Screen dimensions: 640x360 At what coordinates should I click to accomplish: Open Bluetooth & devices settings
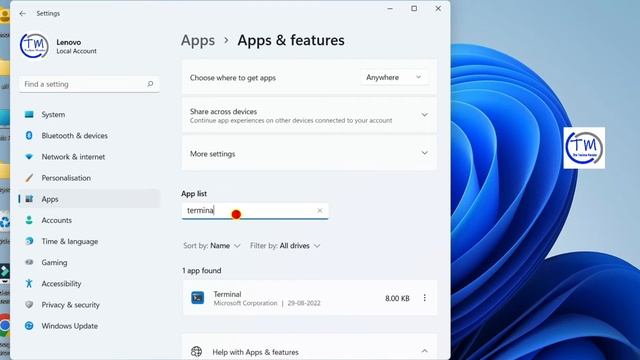[x=89, y=136]
